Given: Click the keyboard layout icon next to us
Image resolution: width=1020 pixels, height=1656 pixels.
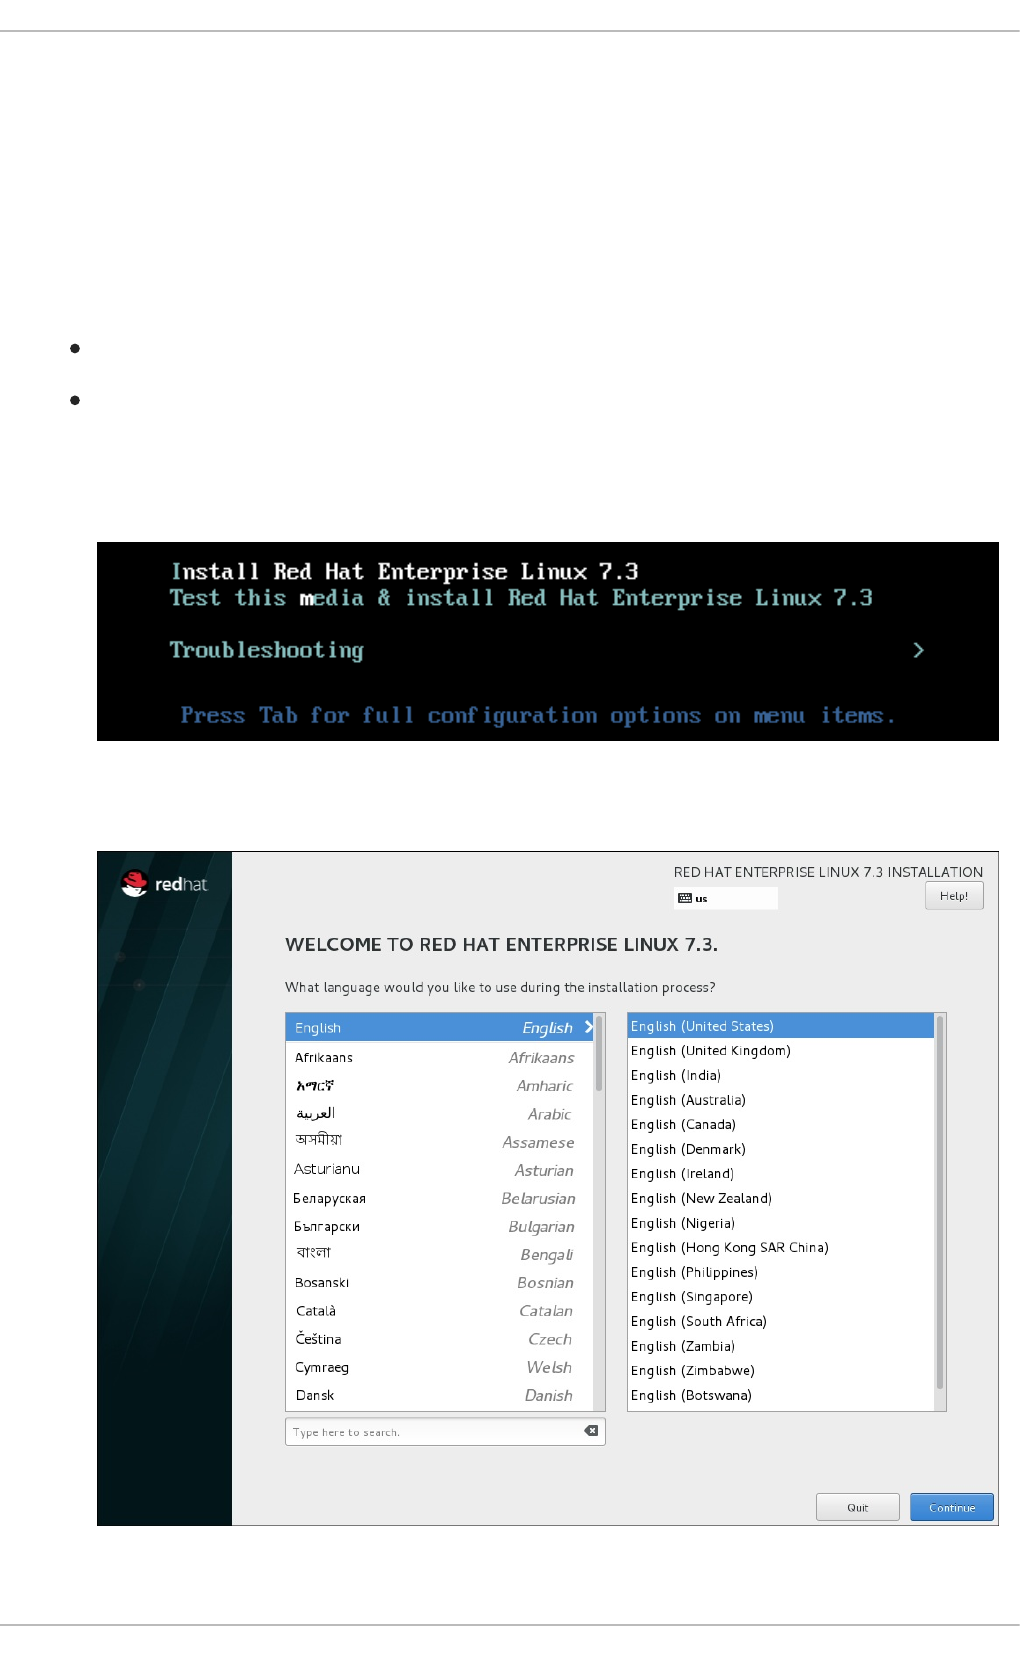Looking at the screenshot, I should pyautogui.click(x=685, y=898).
